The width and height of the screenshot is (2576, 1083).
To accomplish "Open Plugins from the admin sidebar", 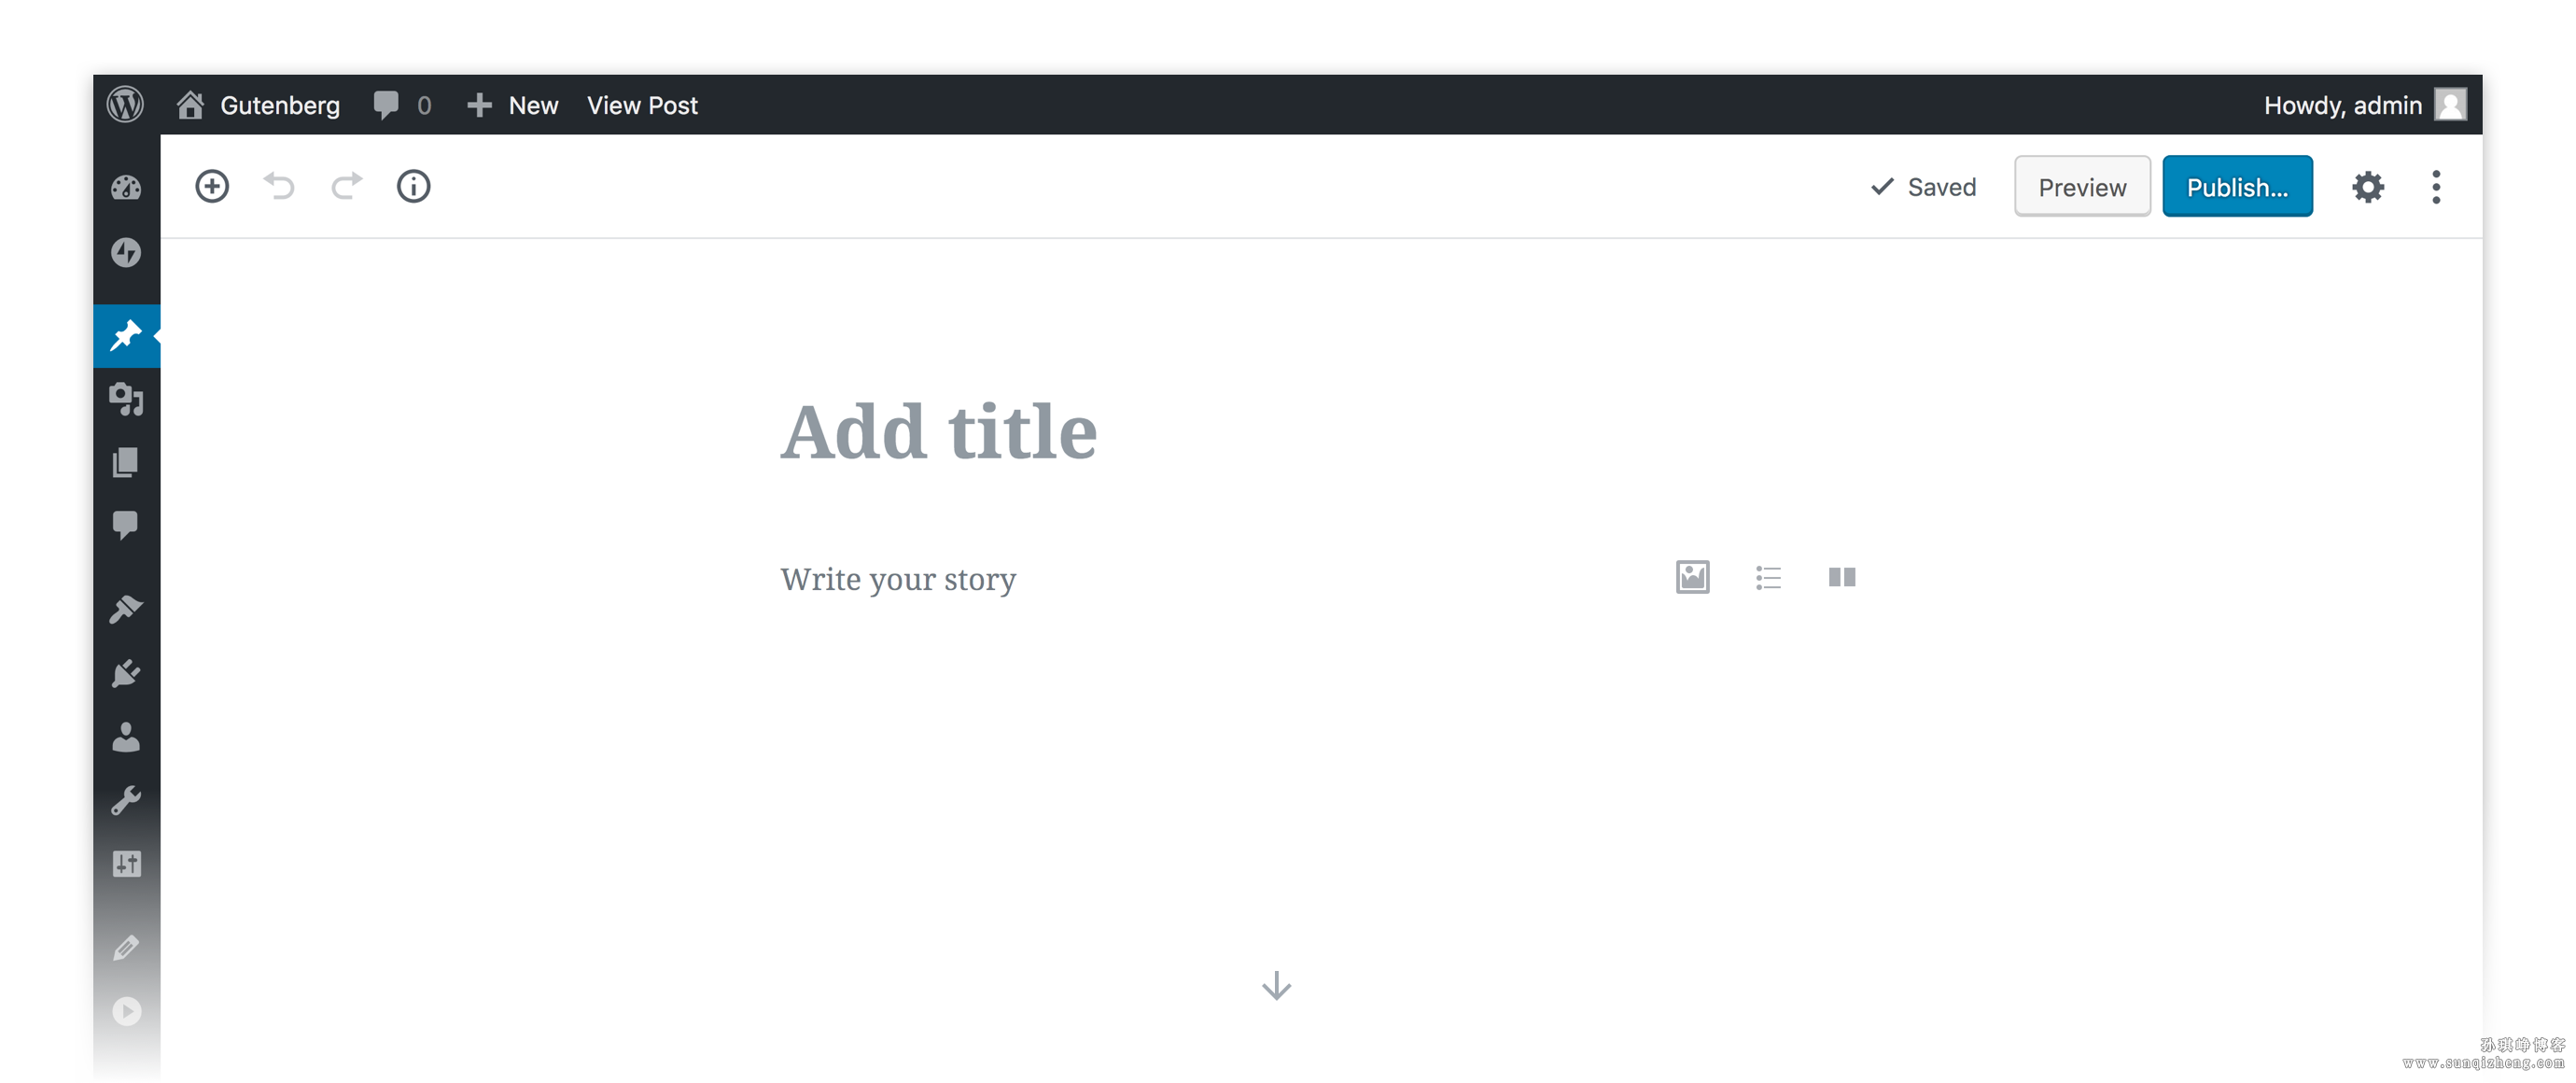I will coord(126,673).
